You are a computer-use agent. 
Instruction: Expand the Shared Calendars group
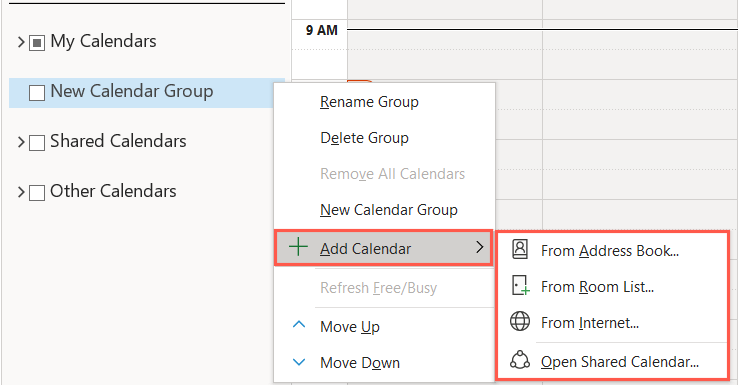[21, 142]
